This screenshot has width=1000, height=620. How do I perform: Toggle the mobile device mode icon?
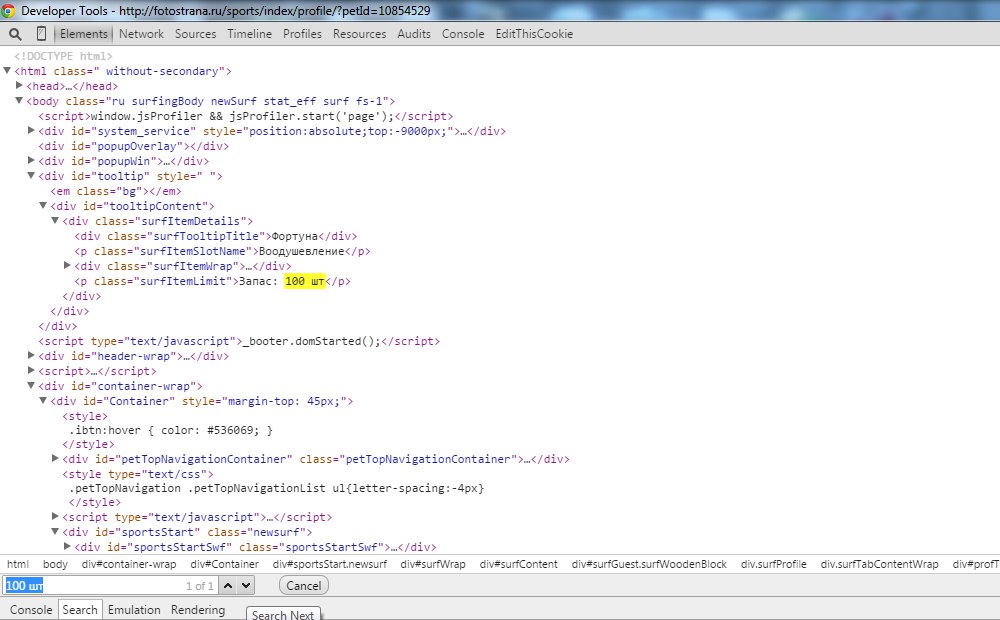click(41, 34)
